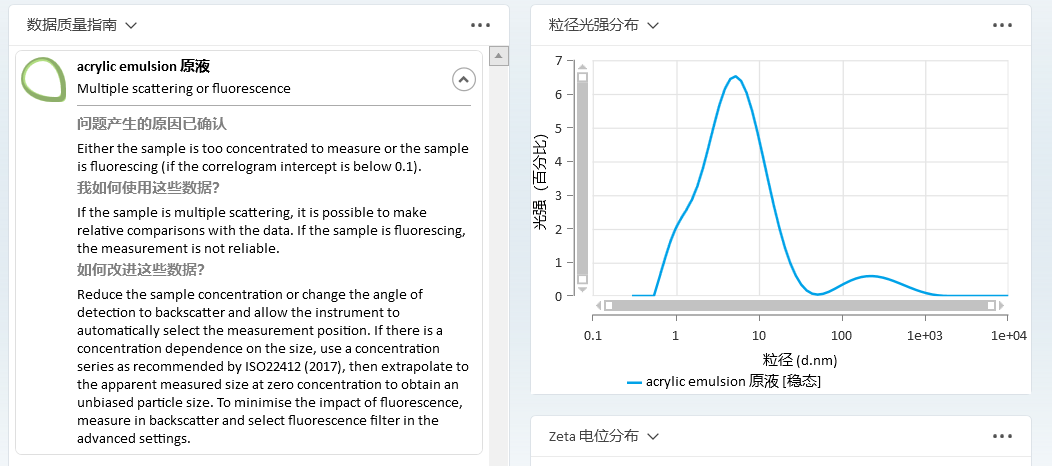Image resolution: width=1052 pixels, height=466 pixels.
Task: Click the bottom handle of vertical range slider
Action: click(582, 280)
